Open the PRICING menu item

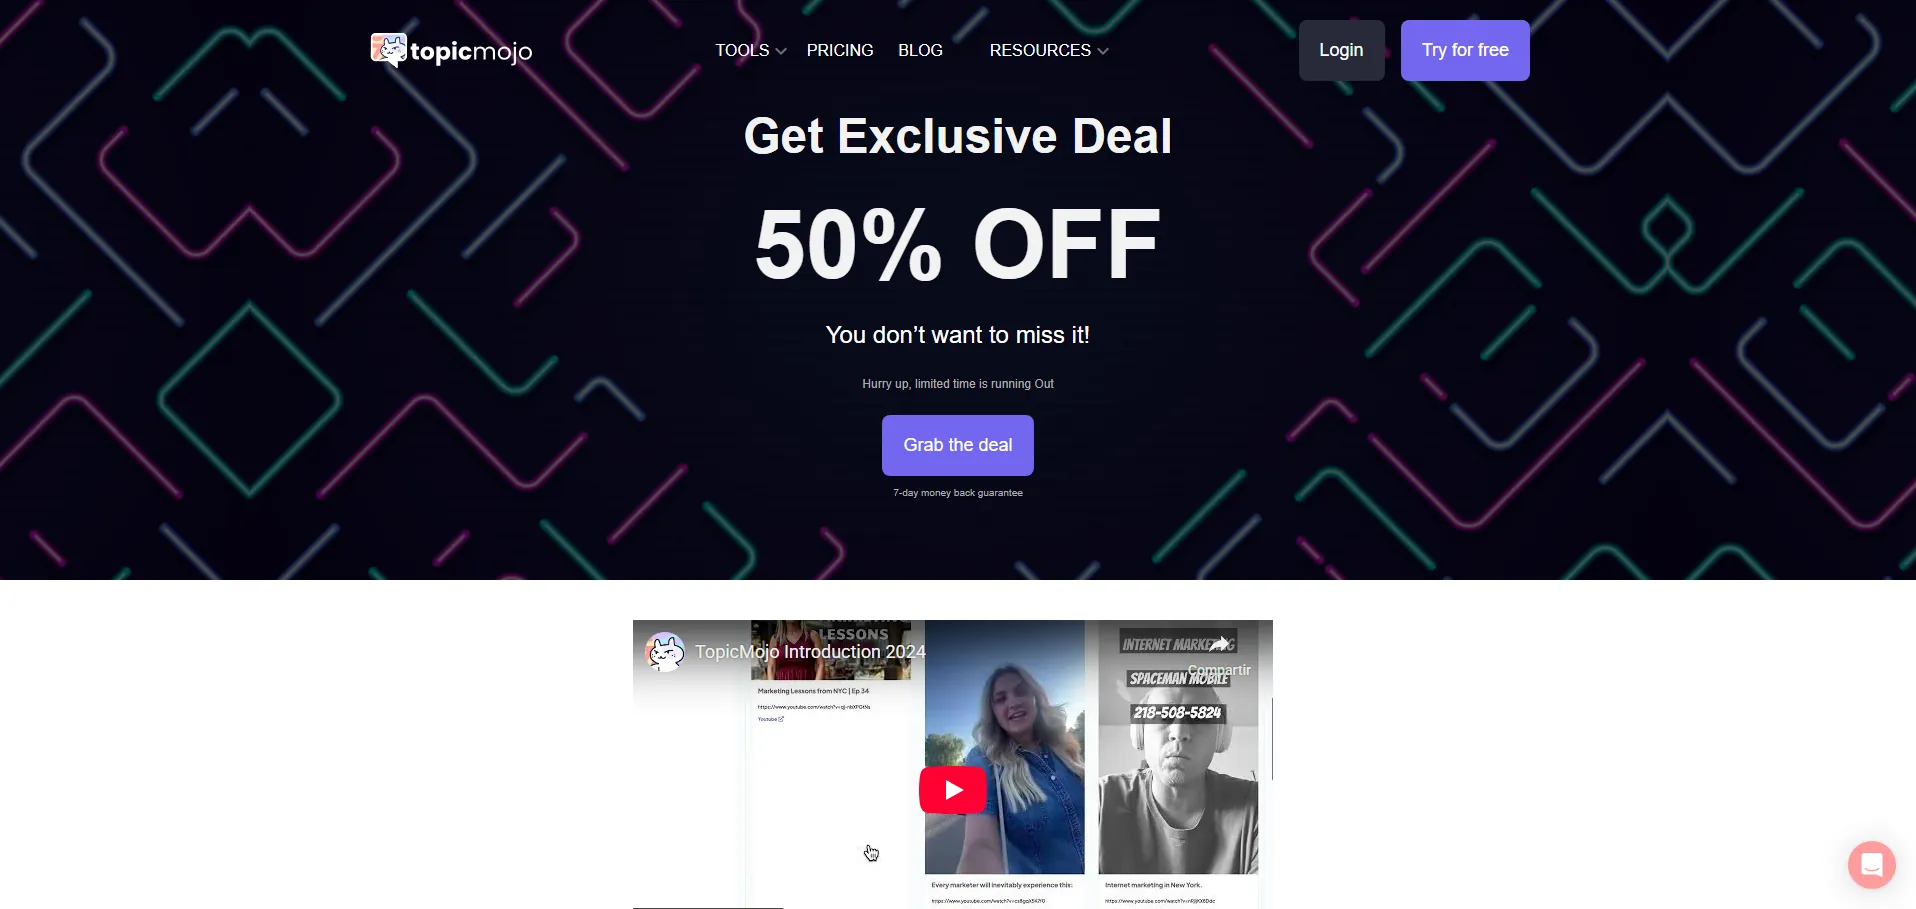coord(840,50)
